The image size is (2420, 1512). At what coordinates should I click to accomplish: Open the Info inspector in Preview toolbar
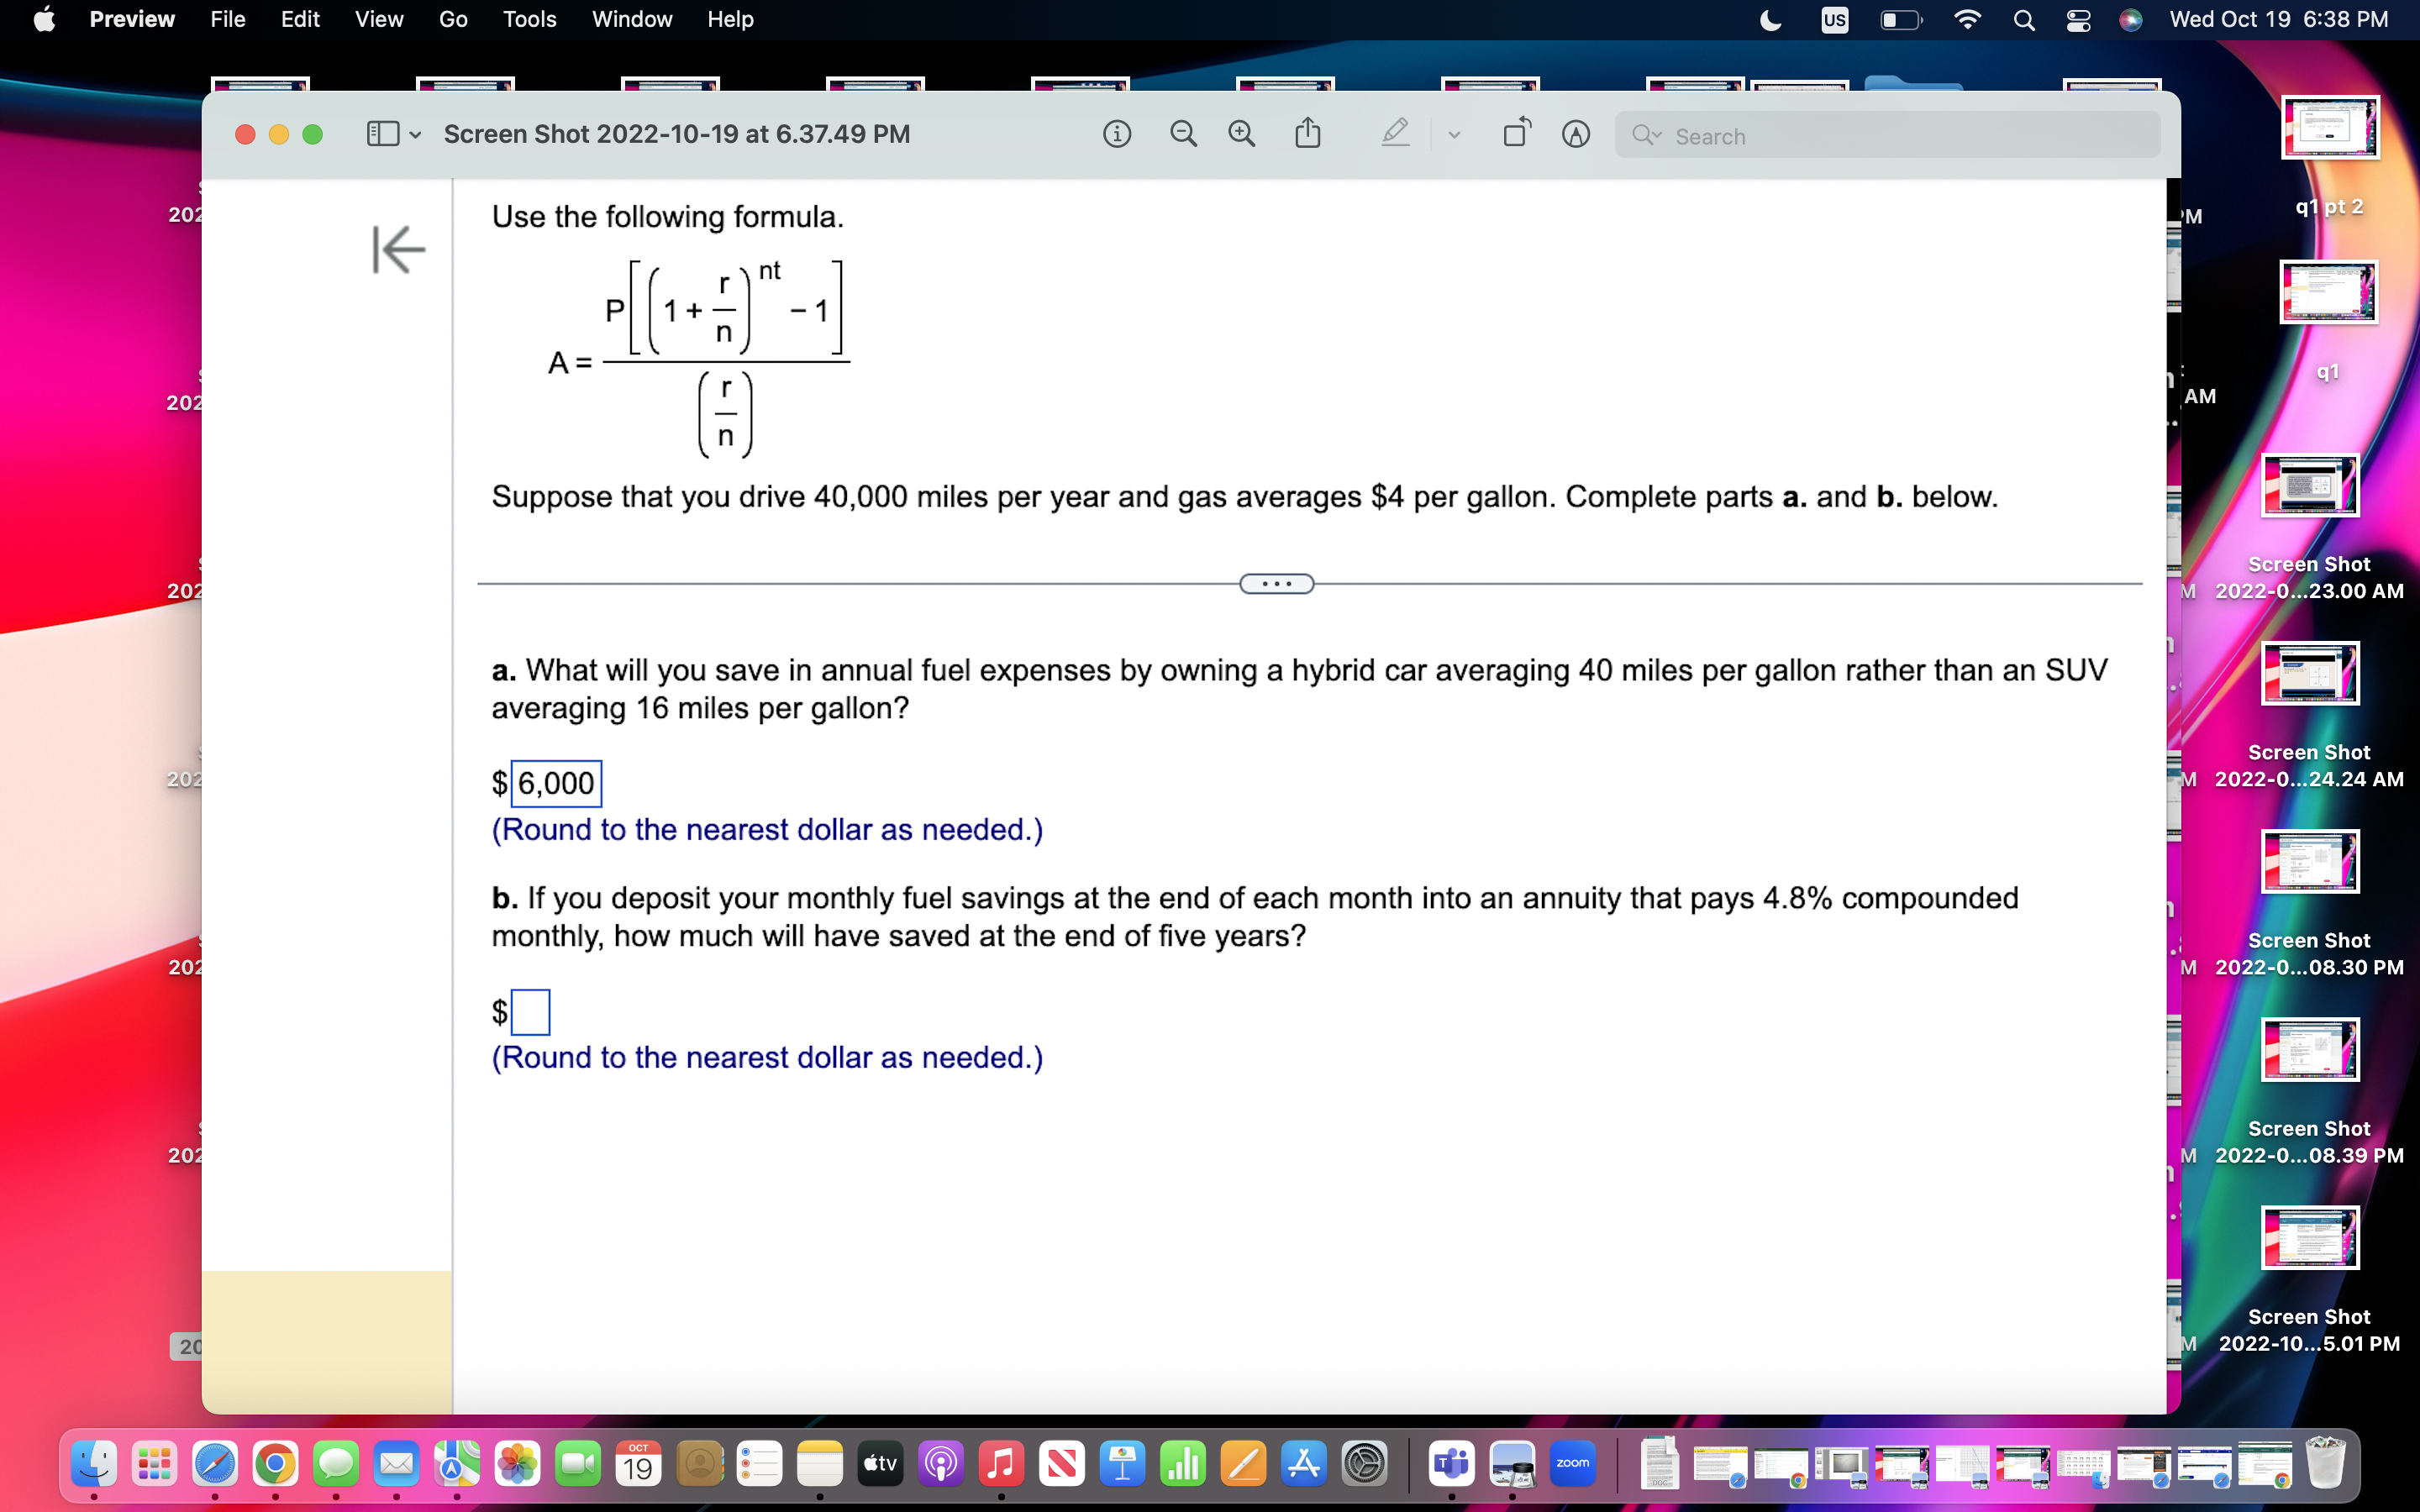pos(1117,134)
